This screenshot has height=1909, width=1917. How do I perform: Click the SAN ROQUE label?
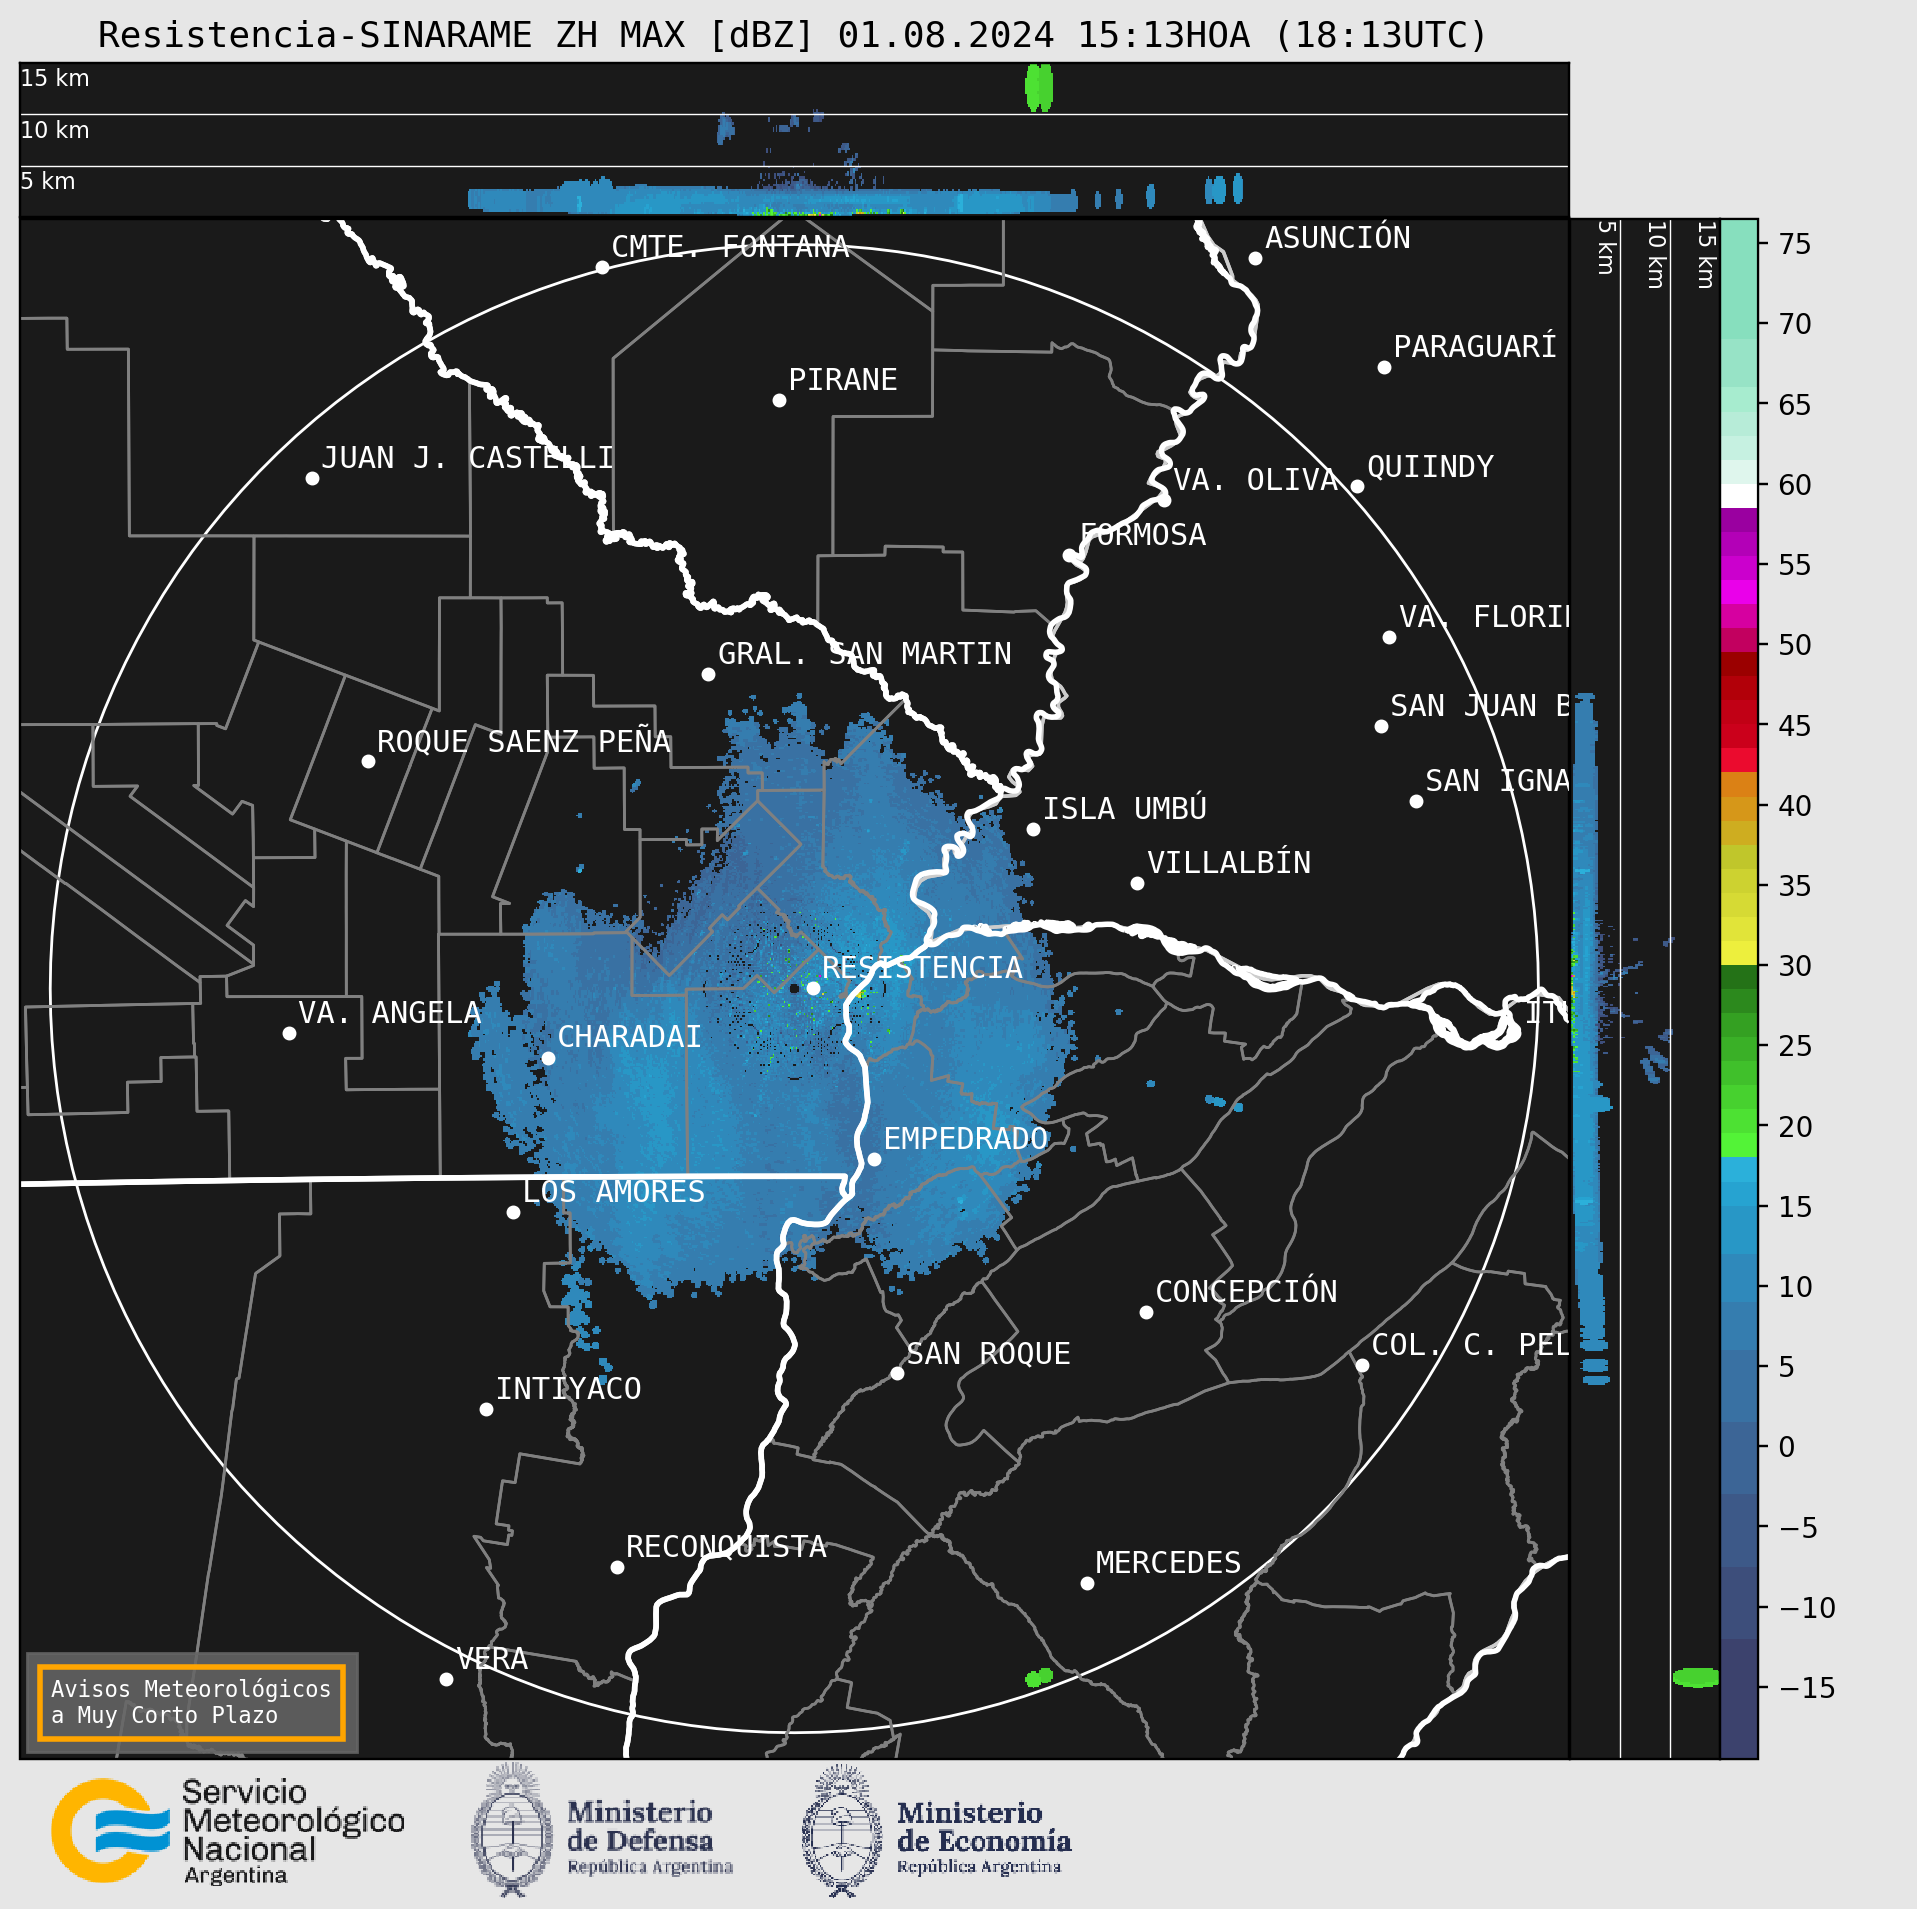click(x=988, y=1354)
